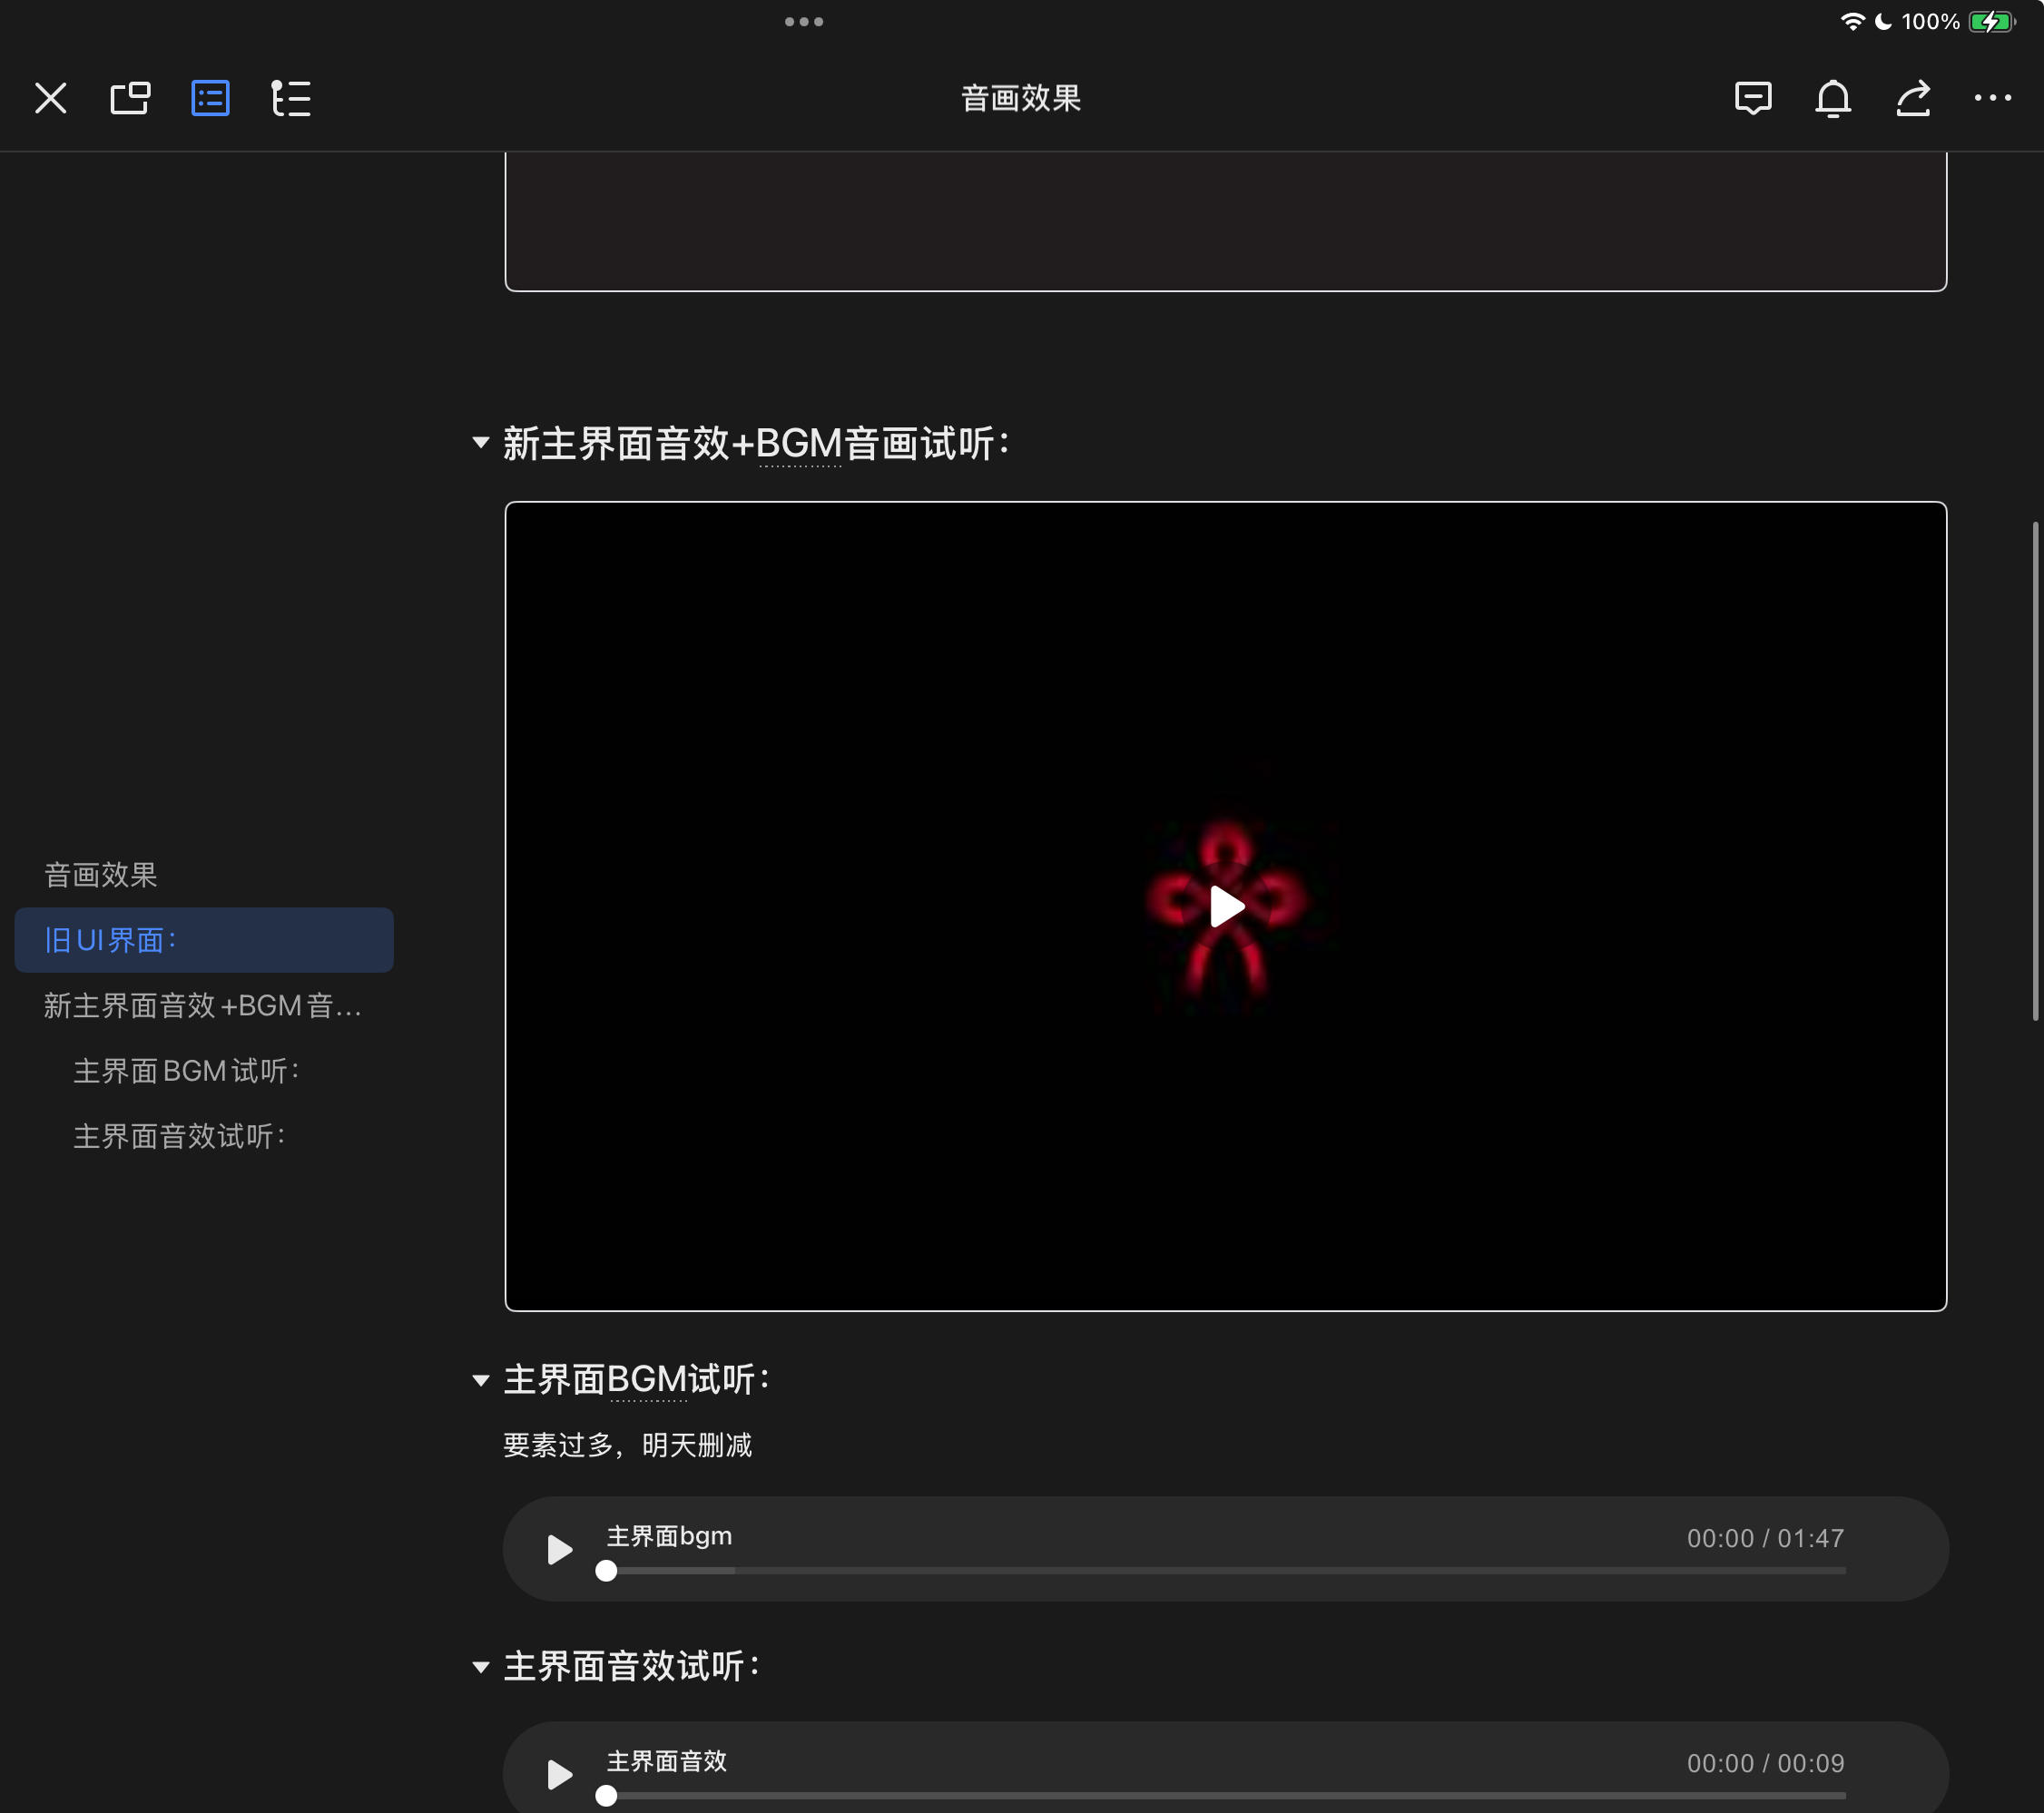
Task: Switch to outline tree view icon
Action: click(291, 98)
